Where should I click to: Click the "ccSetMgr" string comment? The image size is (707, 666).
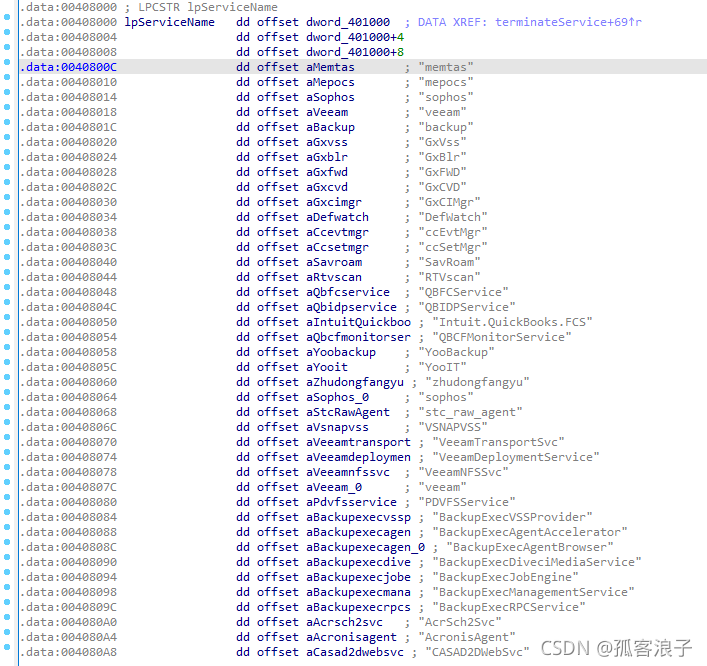(453, 247)
